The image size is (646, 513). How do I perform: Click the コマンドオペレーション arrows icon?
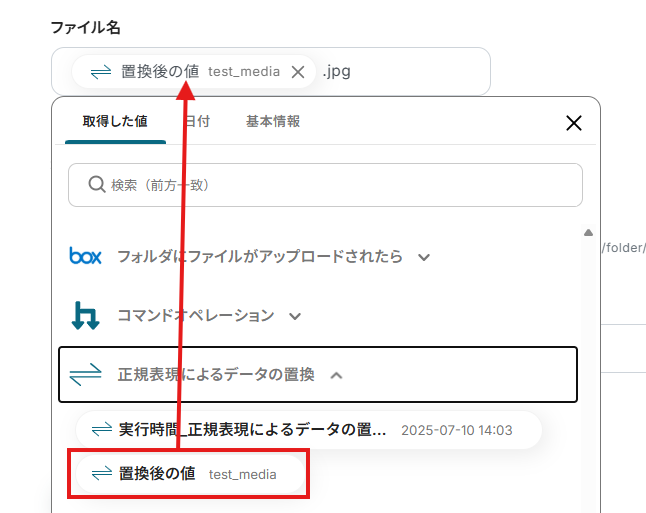coord(85,316)
